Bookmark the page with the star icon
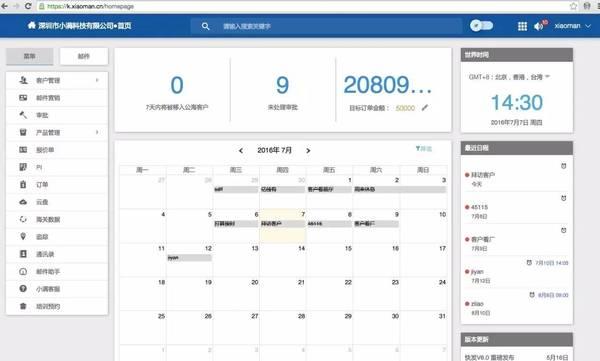 573,6
